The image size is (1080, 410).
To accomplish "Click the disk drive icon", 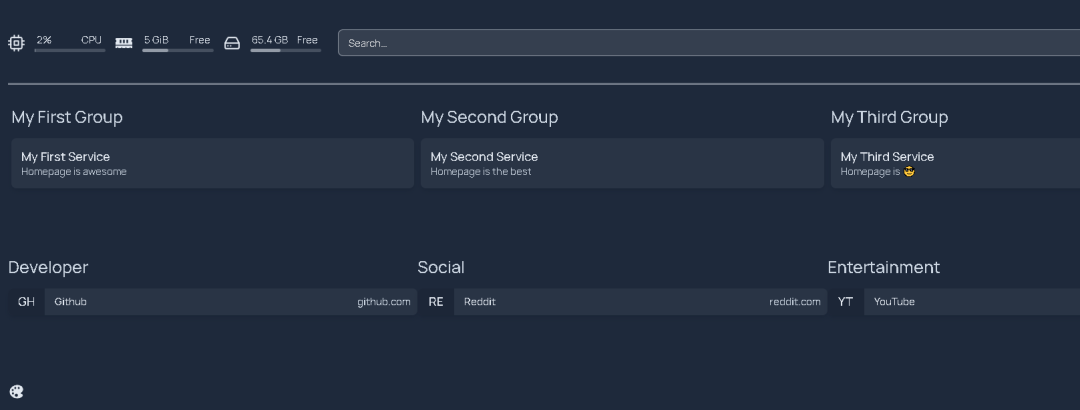I will pos(232,43).
